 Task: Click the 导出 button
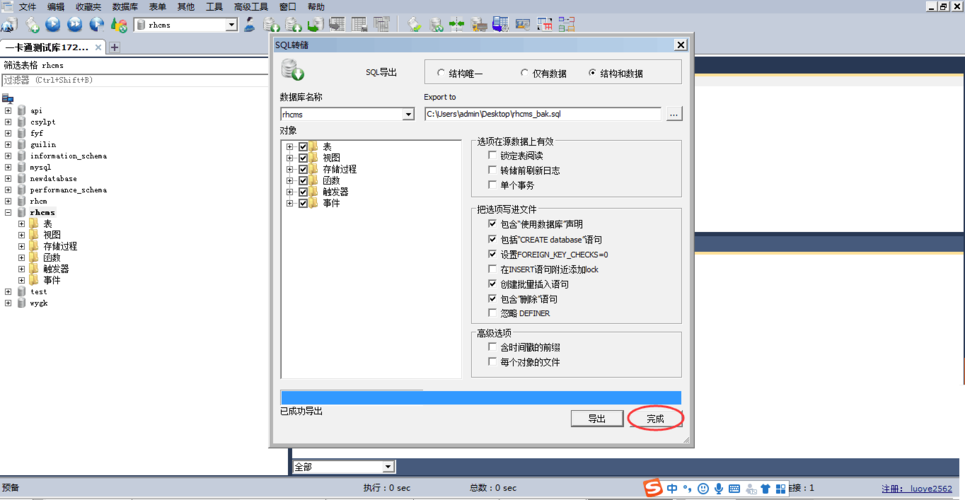pyautogui.click(x=597, y=419)
